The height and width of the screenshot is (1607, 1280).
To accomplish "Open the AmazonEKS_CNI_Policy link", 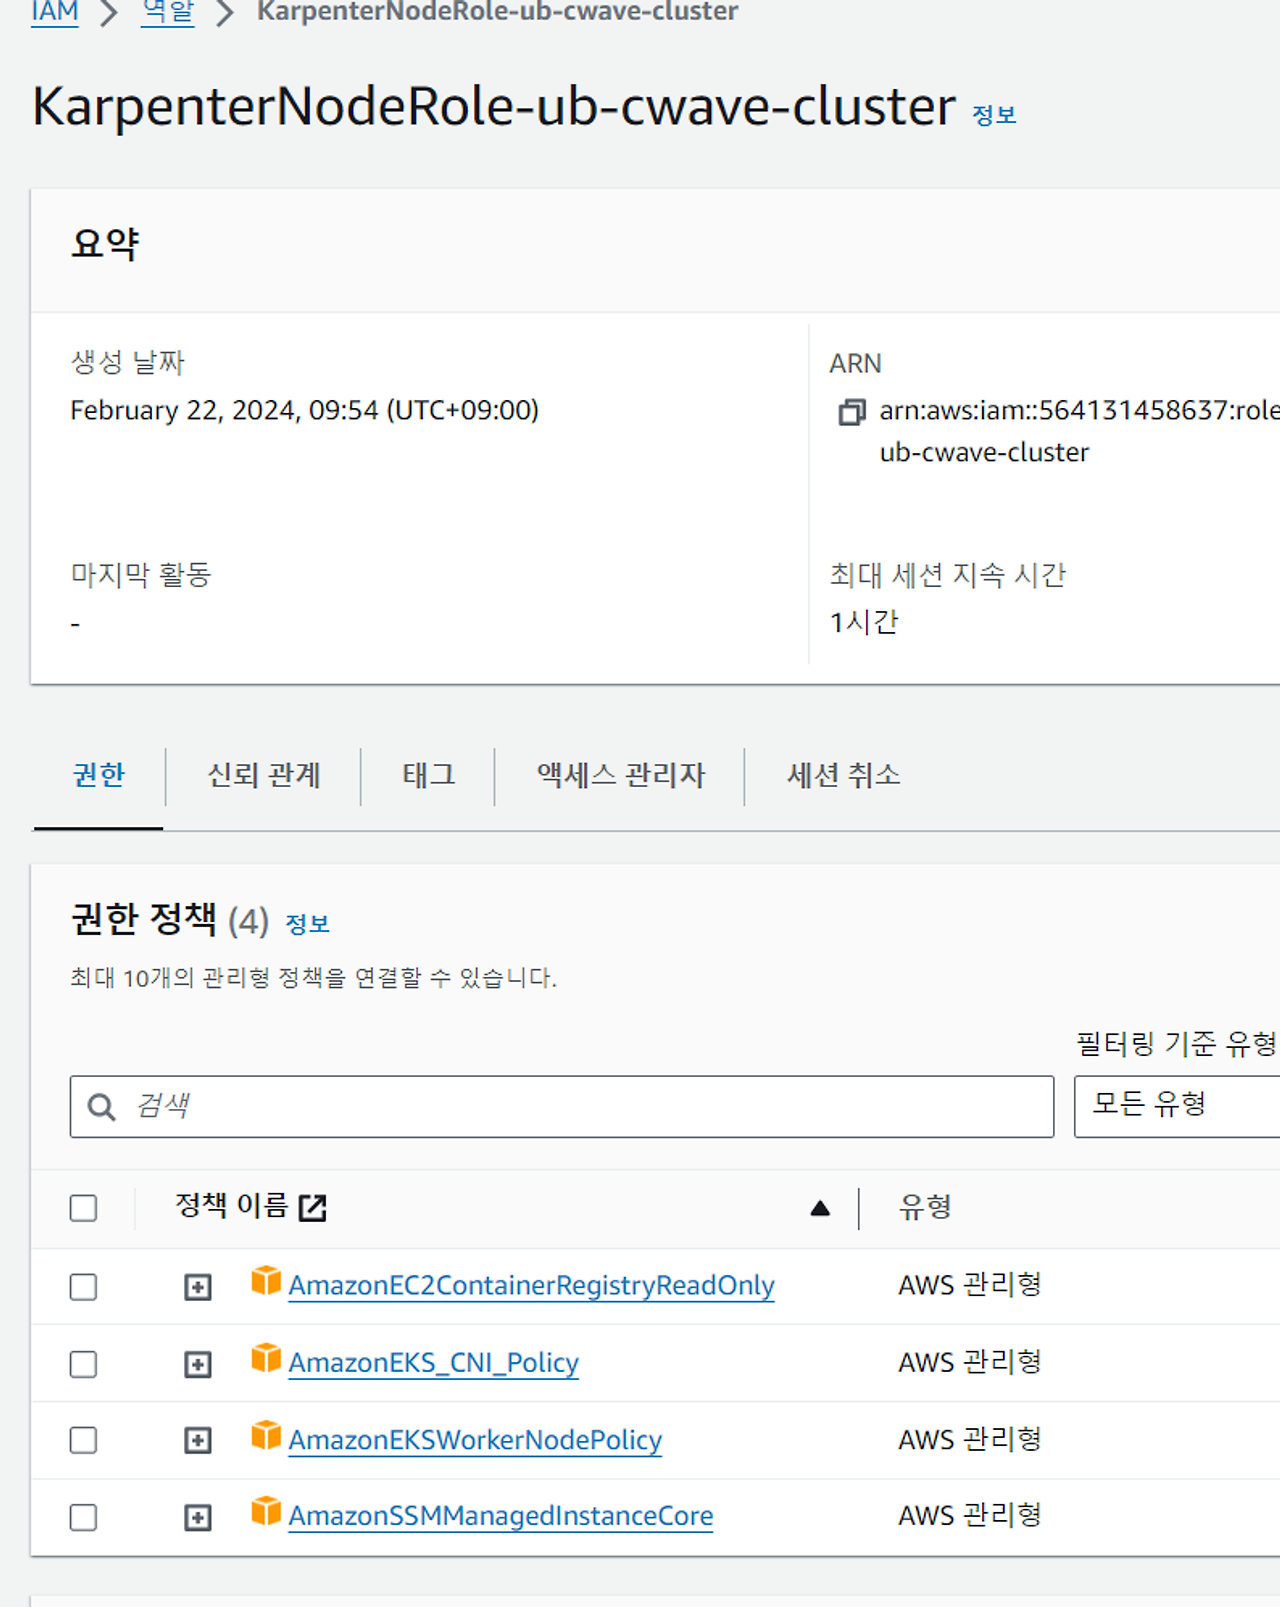I will pos(434,1363).
